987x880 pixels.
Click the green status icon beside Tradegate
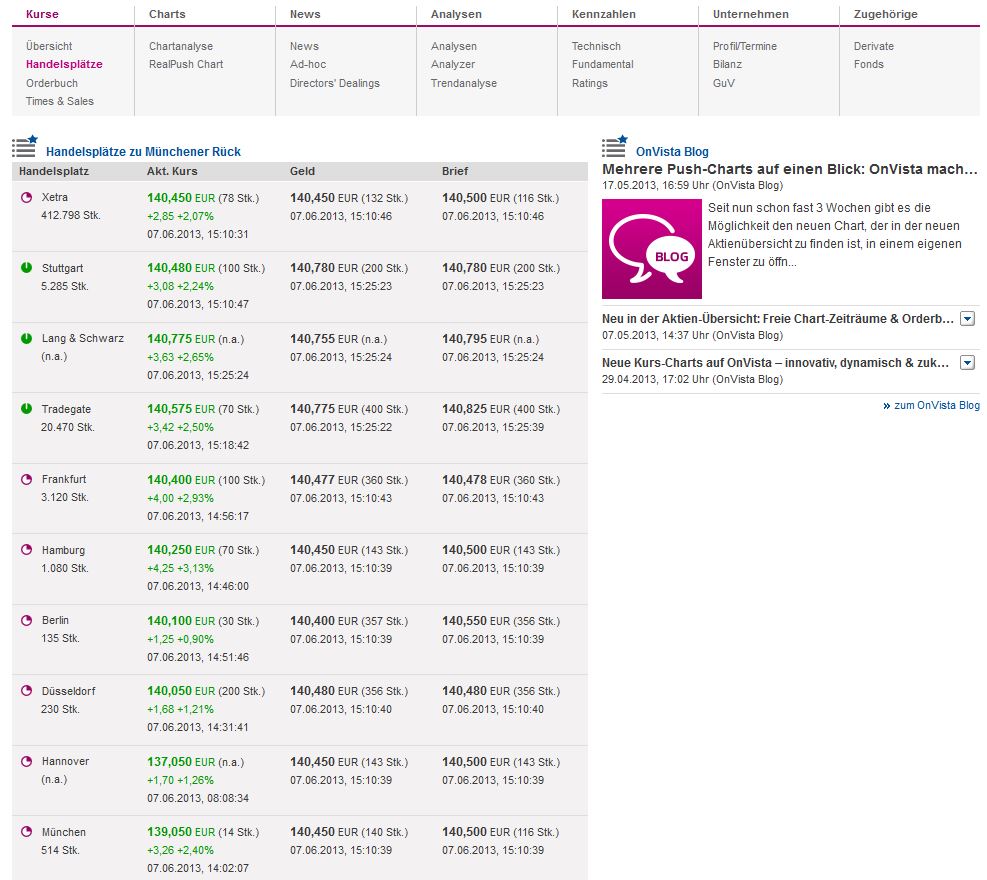[x=26, y=409]
